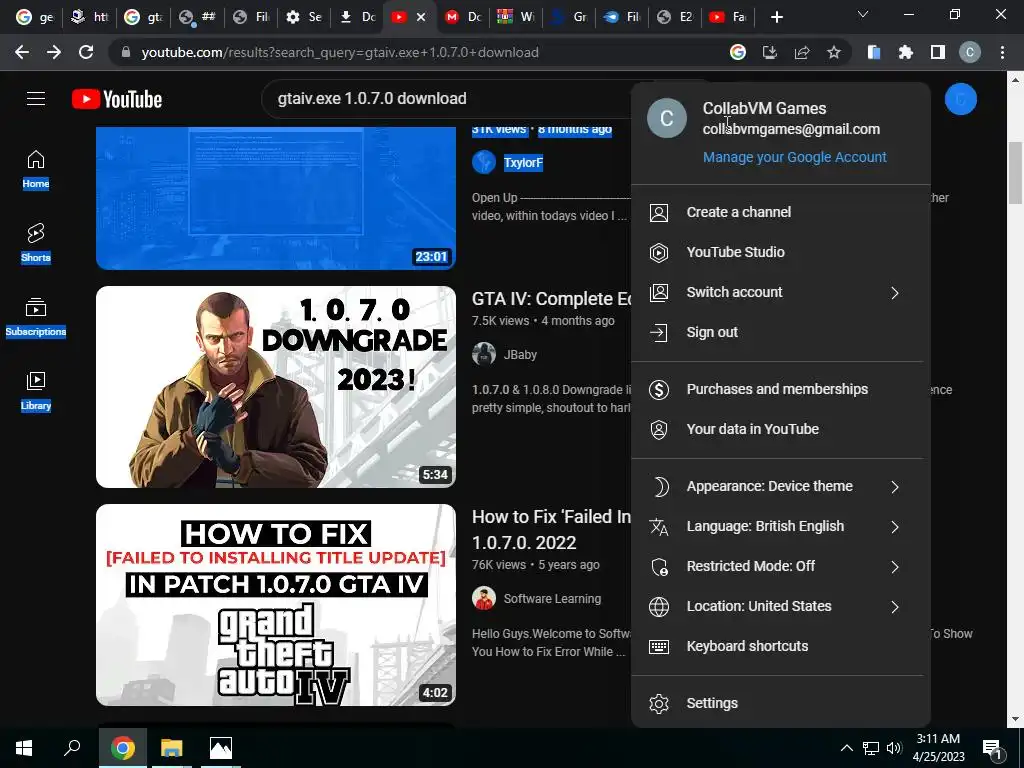Click the Create a channel icon
This screenshot has height=768, width=1024.
659,212
